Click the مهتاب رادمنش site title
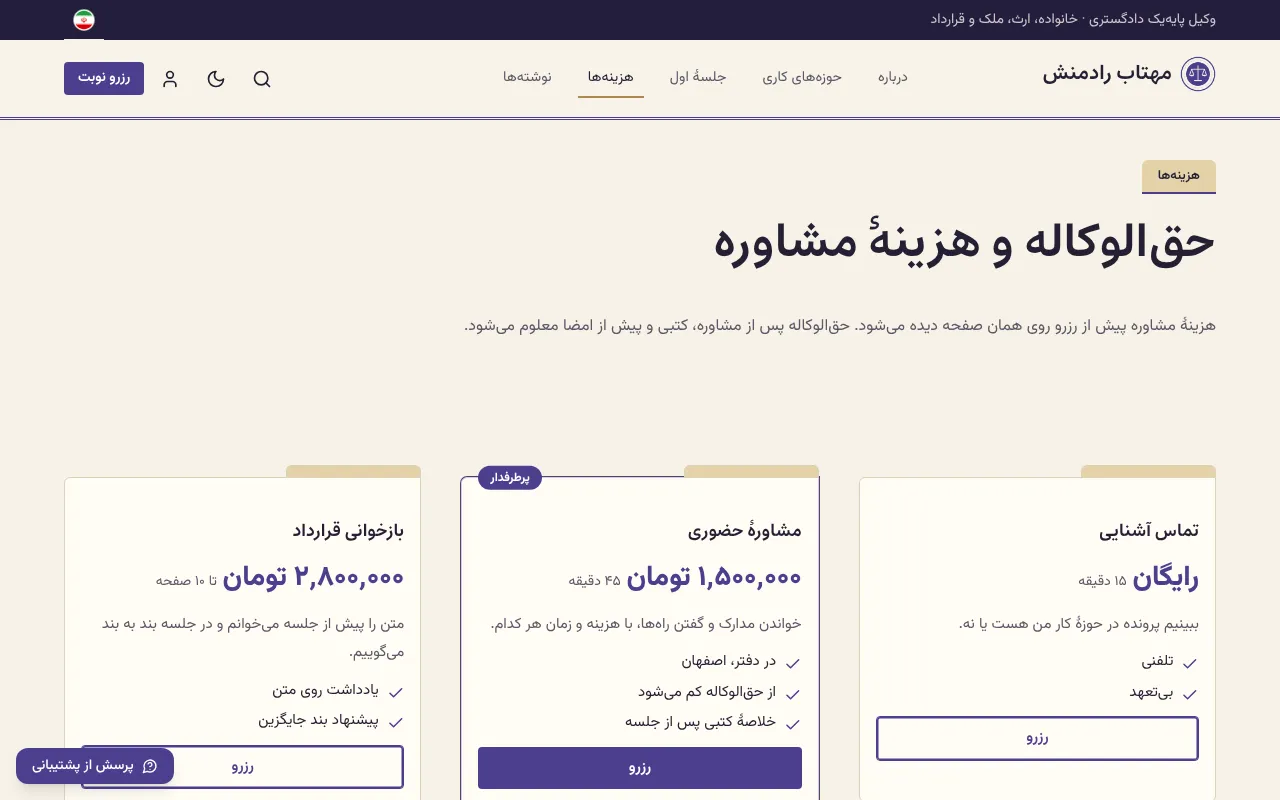1280x800 pixels. pos(1107,74)
